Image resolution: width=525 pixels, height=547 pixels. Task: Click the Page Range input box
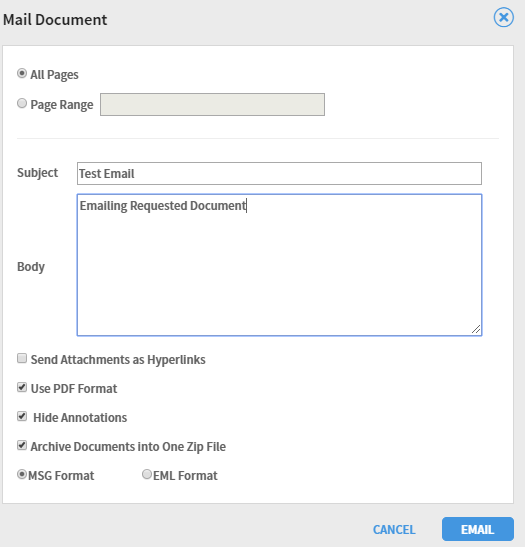point(212,104)
